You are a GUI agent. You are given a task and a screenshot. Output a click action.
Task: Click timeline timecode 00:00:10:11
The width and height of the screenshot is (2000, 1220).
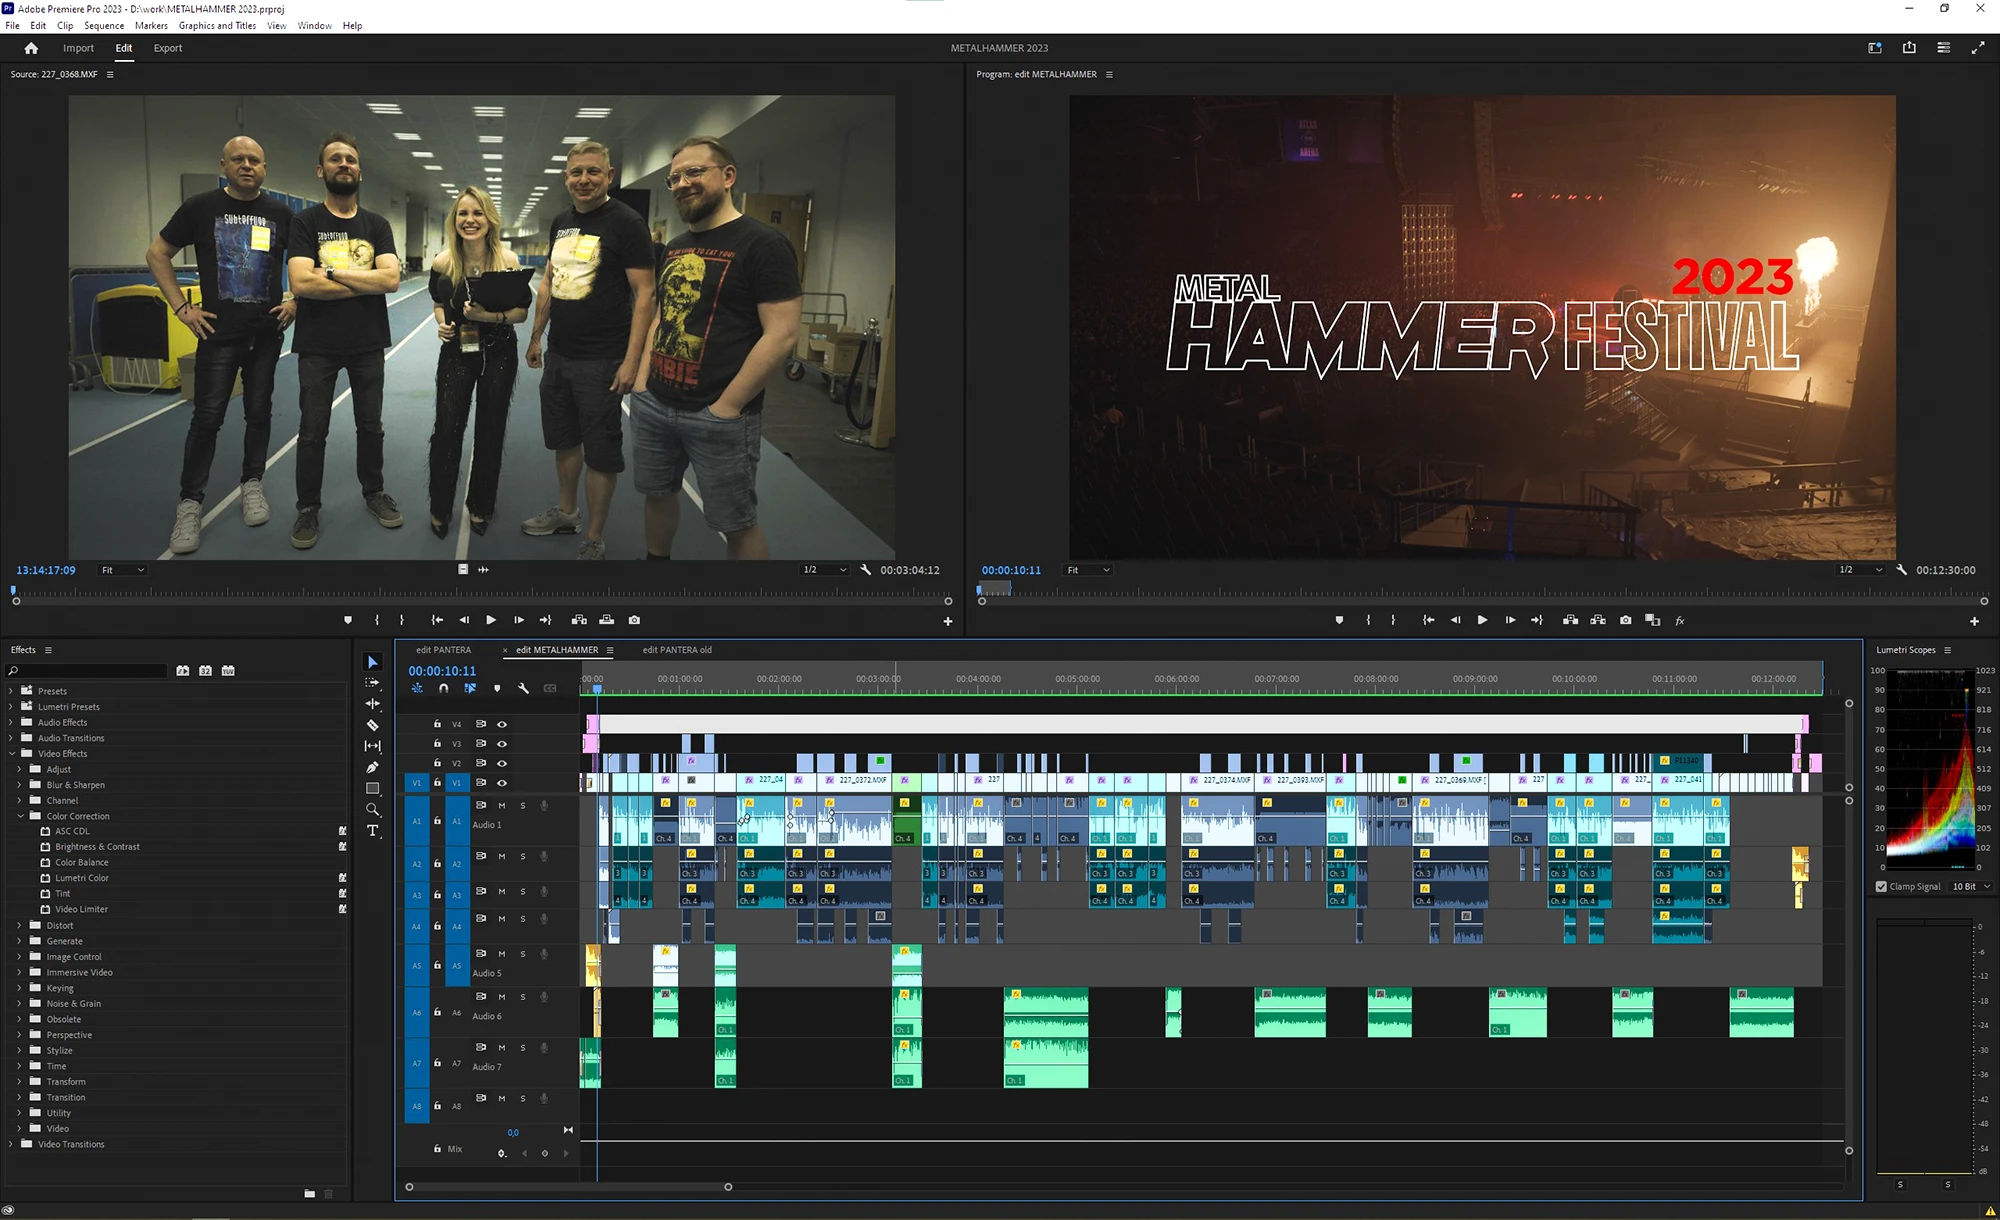[442, 671]
